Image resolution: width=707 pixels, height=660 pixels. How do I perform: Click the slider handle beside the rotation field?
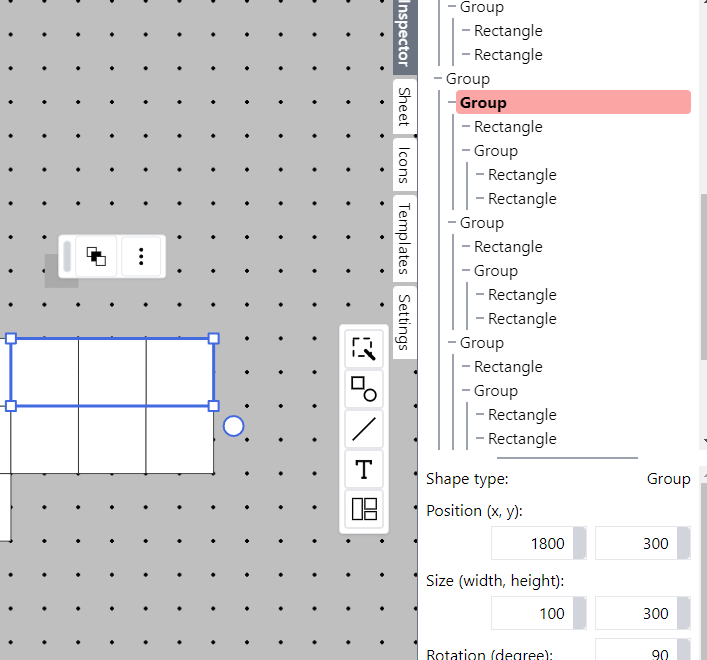click(684, 650)
